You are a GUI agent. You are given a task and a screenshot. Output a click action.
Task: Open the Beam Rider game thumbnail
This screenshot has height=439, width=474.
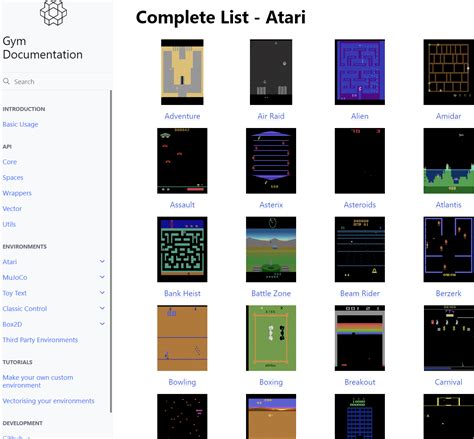coord(360,249)
